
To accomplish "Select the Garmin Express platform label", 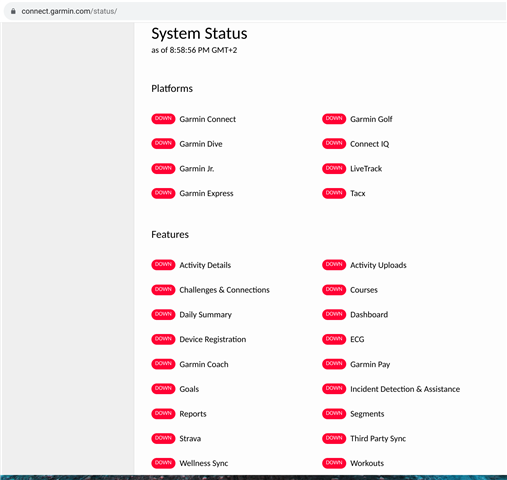I will [x=206, y=193].
